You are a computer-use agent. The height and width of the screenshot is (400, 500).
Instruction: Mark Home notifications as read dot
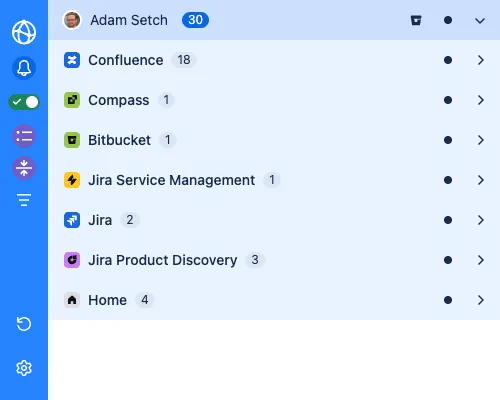coord(448,300)
